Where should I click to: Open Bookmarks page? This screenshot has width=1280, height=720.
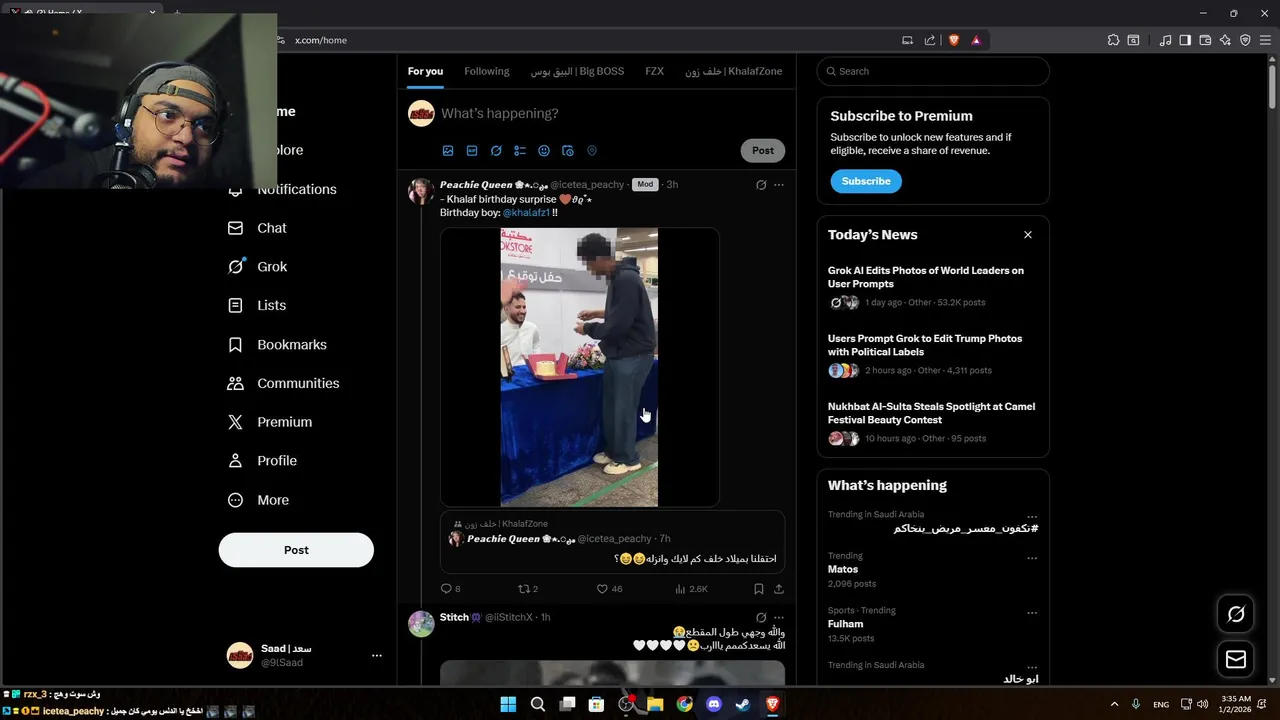click(x=278, y=345)
